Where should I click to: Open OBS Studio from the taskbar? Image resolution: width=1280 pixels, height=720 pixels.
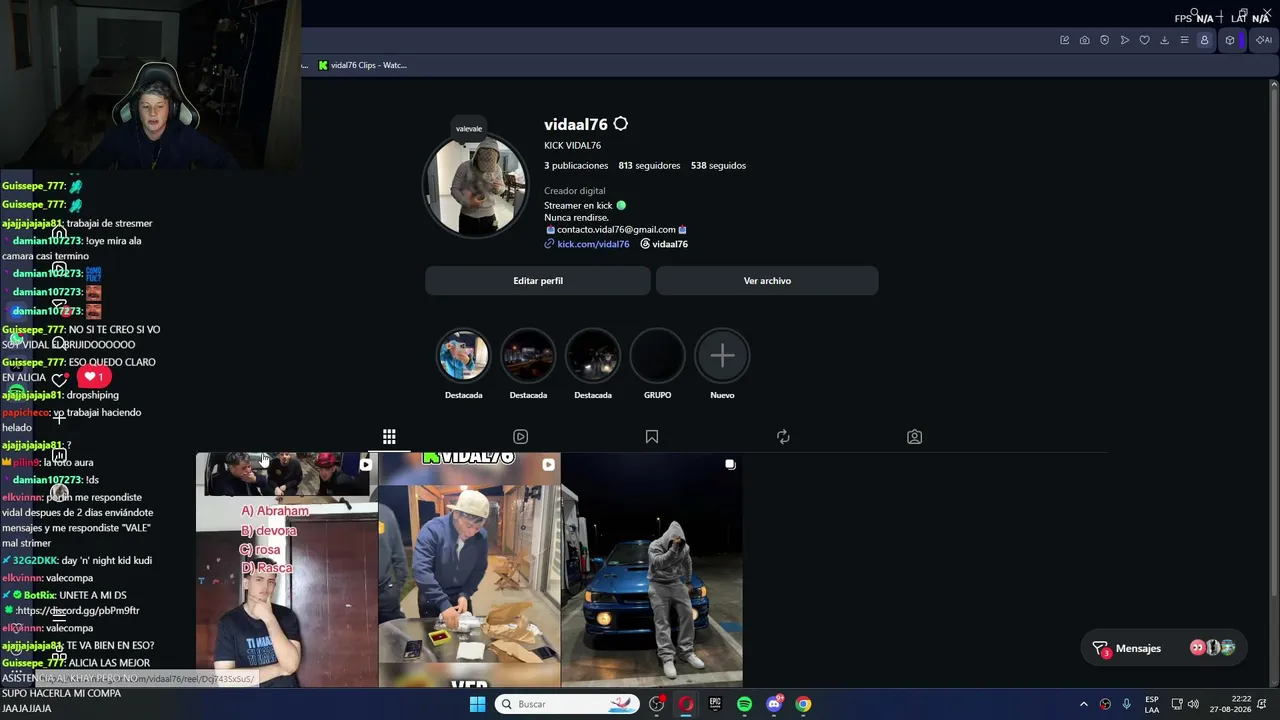coord(656,704)
